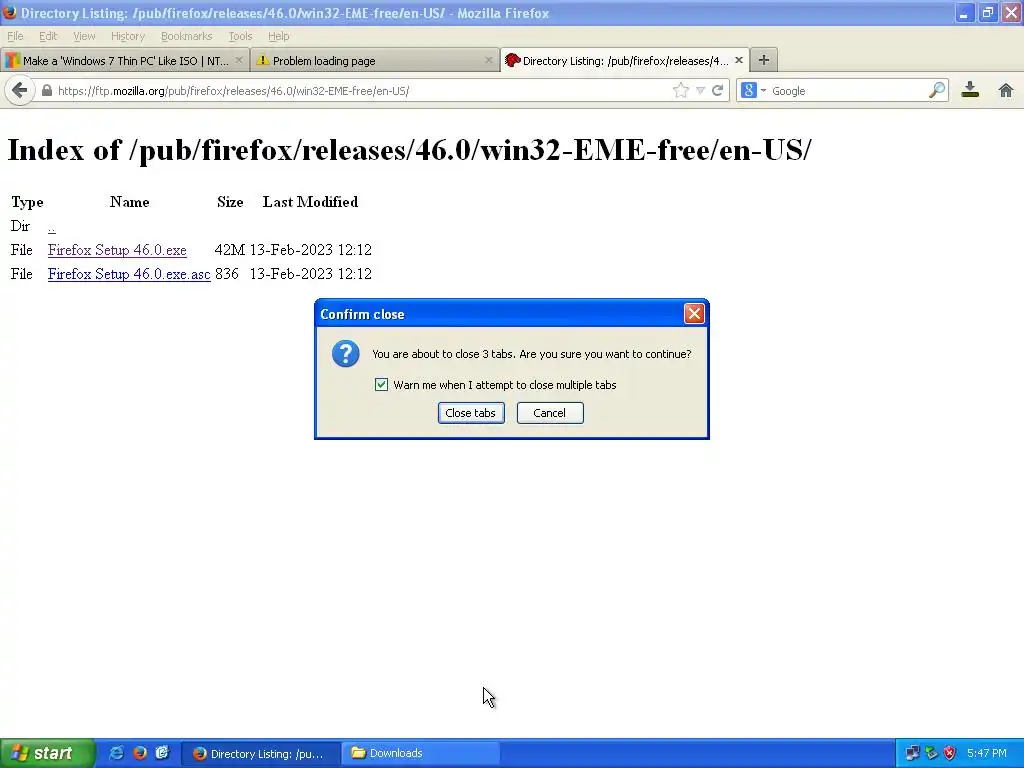Screen dimensions: 1024x768
Task: Click the magnifying glass search icon
Action: [x=936, y=91]
